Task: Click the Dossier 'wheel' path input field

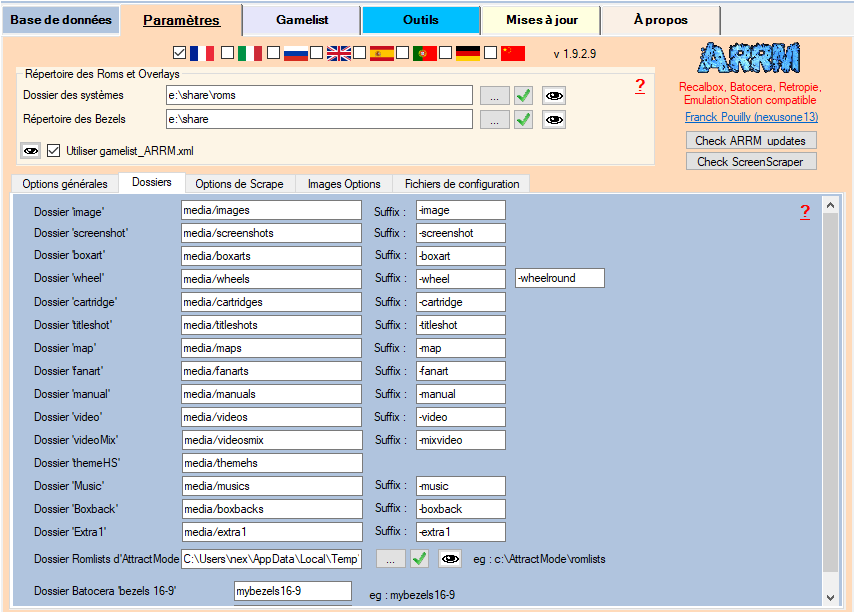Action: click(x=271, y=279)
